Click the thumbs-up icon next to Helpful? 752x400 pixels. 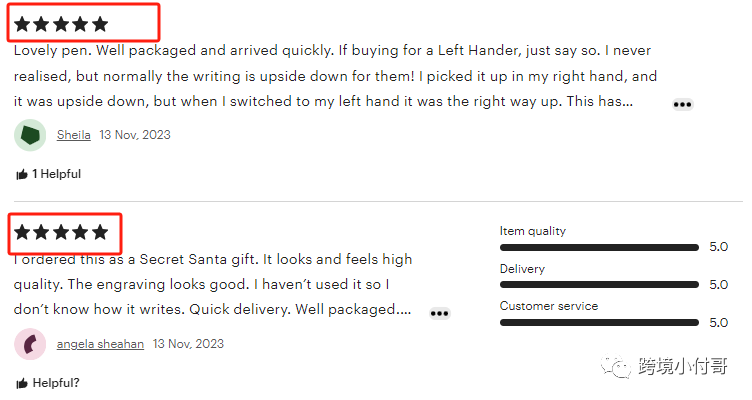(x=22, y=383)
